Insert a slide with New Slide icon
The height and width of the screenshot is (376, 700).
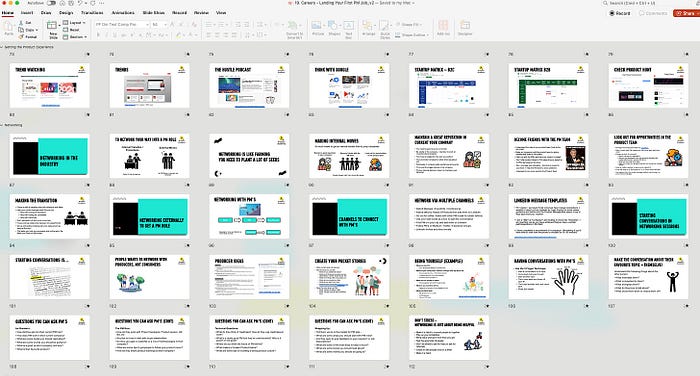pyautogui.click(x=52, y=25)
